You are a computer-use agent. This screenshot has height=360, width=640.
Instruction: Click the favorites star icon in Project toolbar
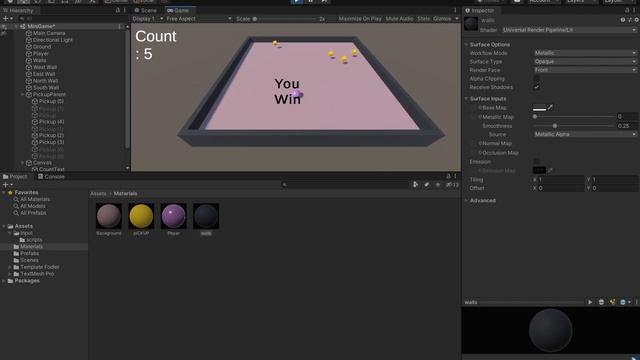pyautogui.click(x=438, y=184)
